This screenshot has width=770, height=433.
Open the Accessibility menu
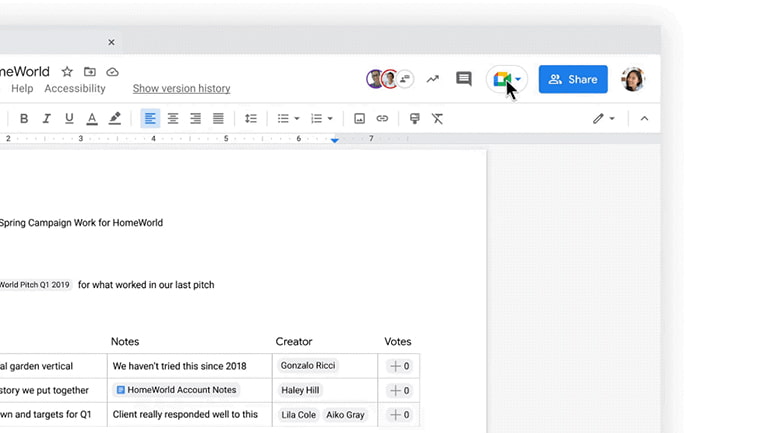75,88
